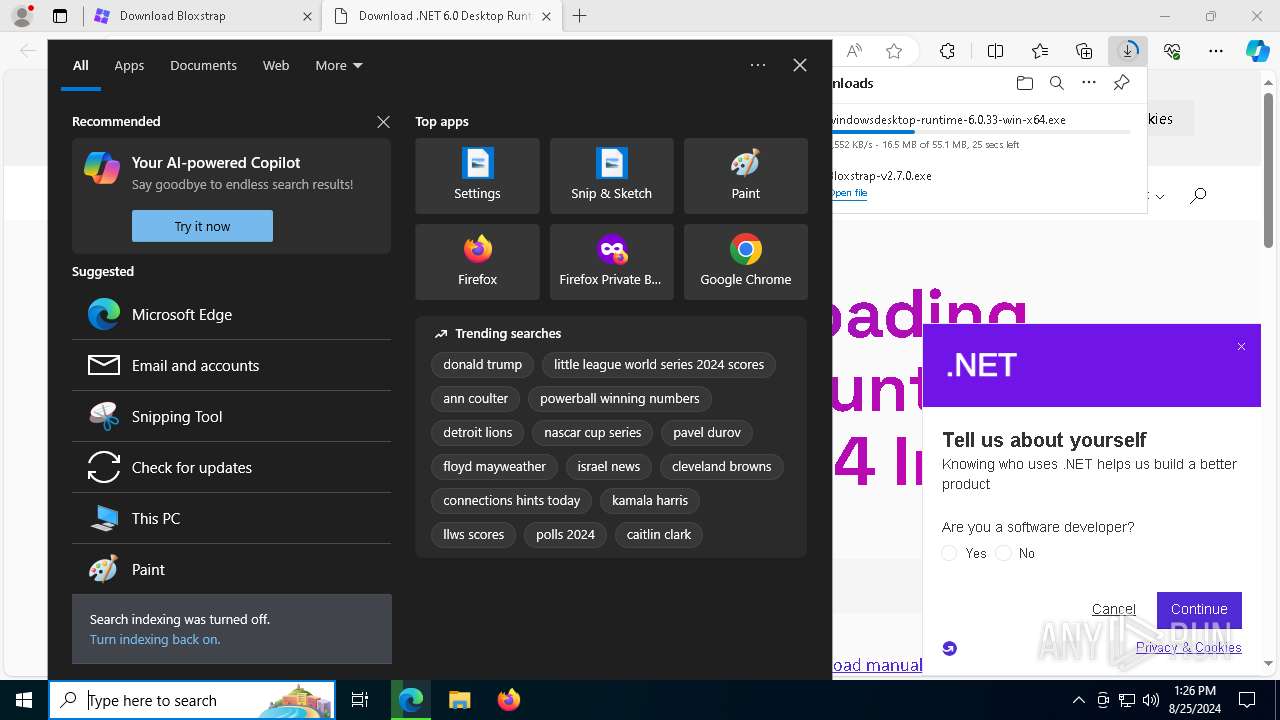Open Edge Copilot sidebar icon
The height and width of the screenshot is (720, 1280).
tap(1257, 51)
